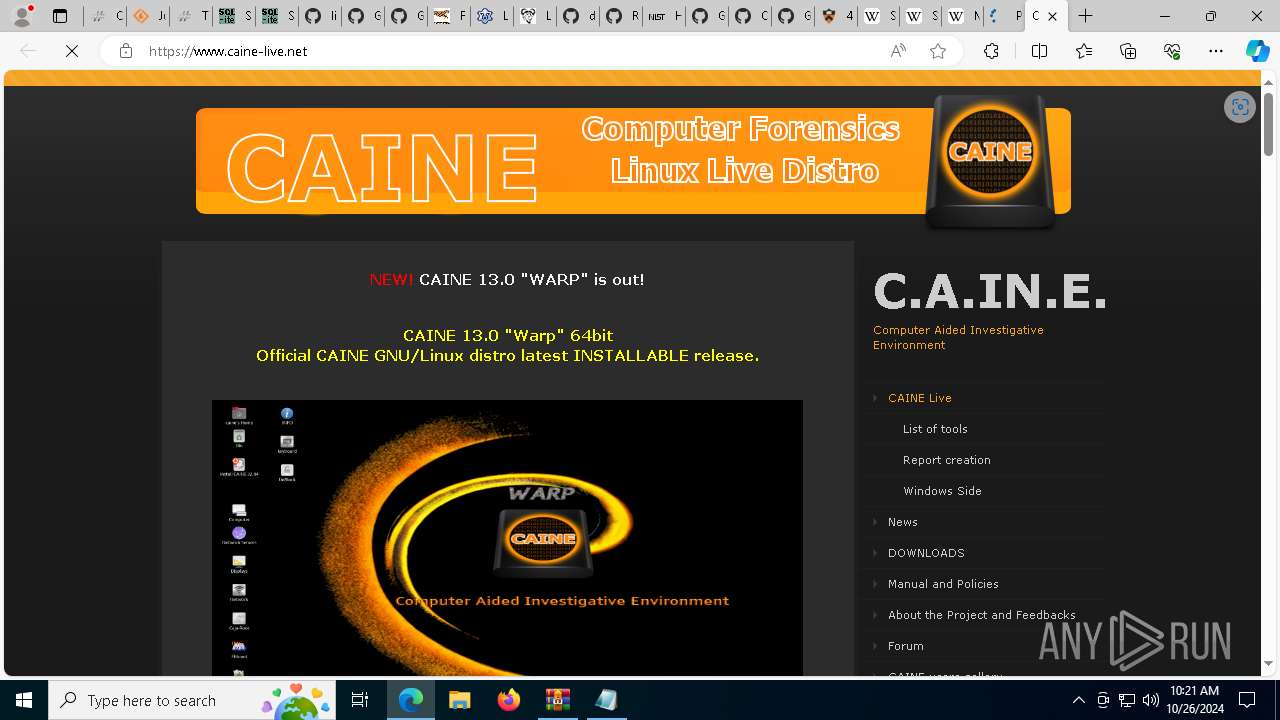The height and width of the screenshot is (720, 1280).
Task: Click the visual search icon on banner
Action: pos(1240,107)
